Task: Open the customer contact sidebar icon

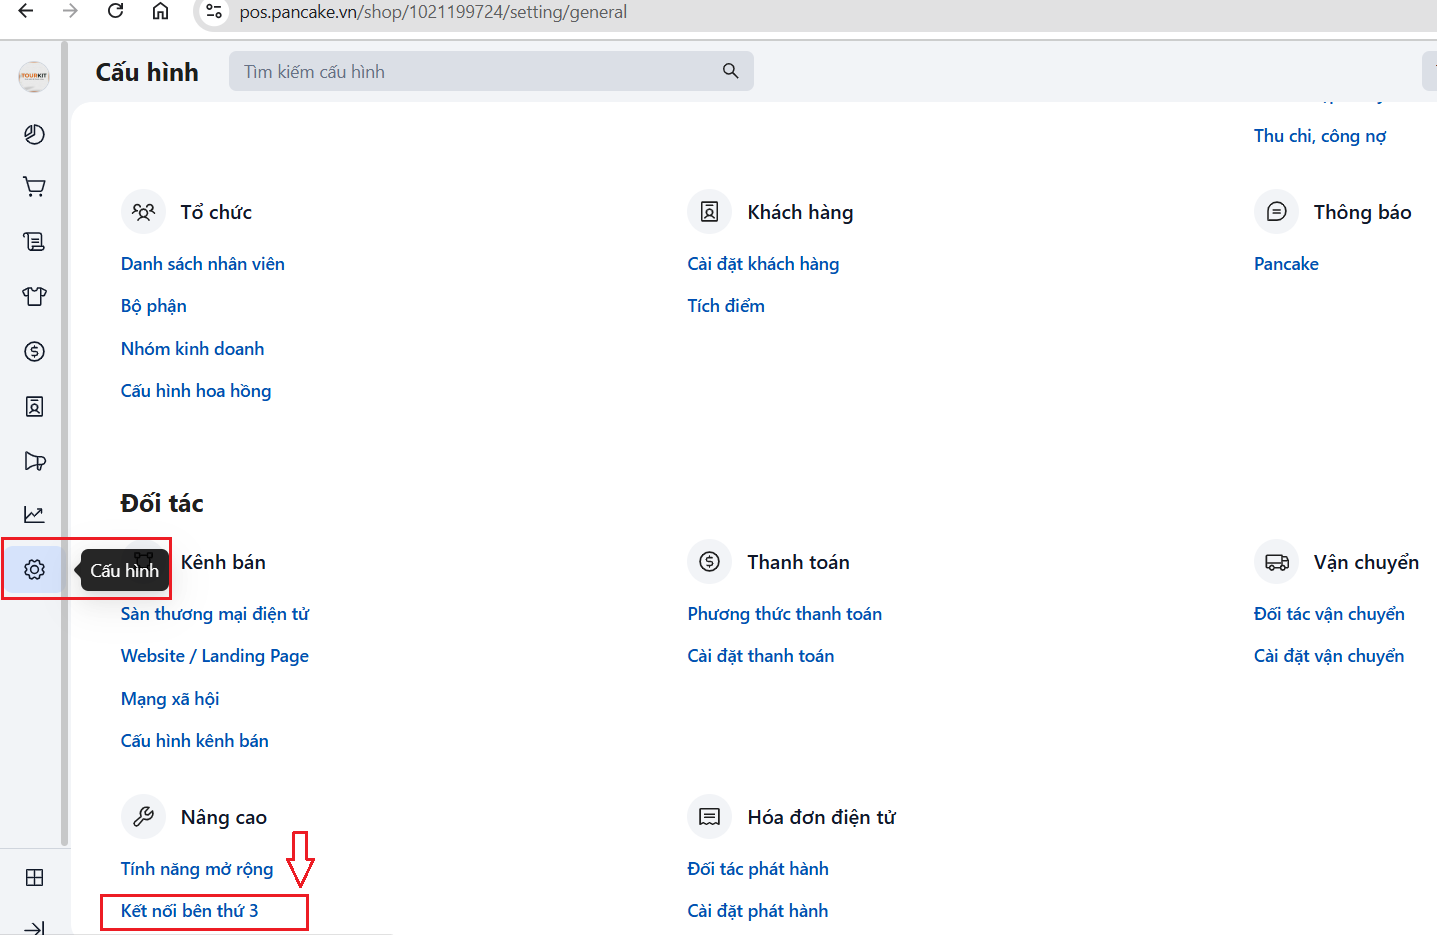Action: click(x=34, y=406)
